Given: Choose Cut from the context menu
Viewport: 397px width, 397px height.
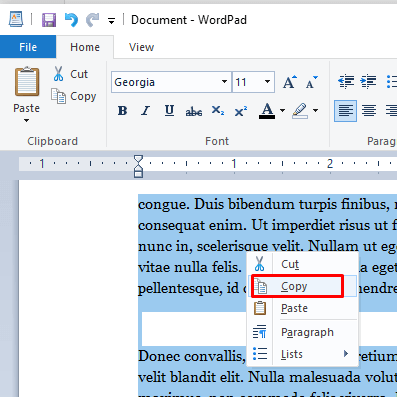Looking at the screenshot, I should (x=303, y=264).
